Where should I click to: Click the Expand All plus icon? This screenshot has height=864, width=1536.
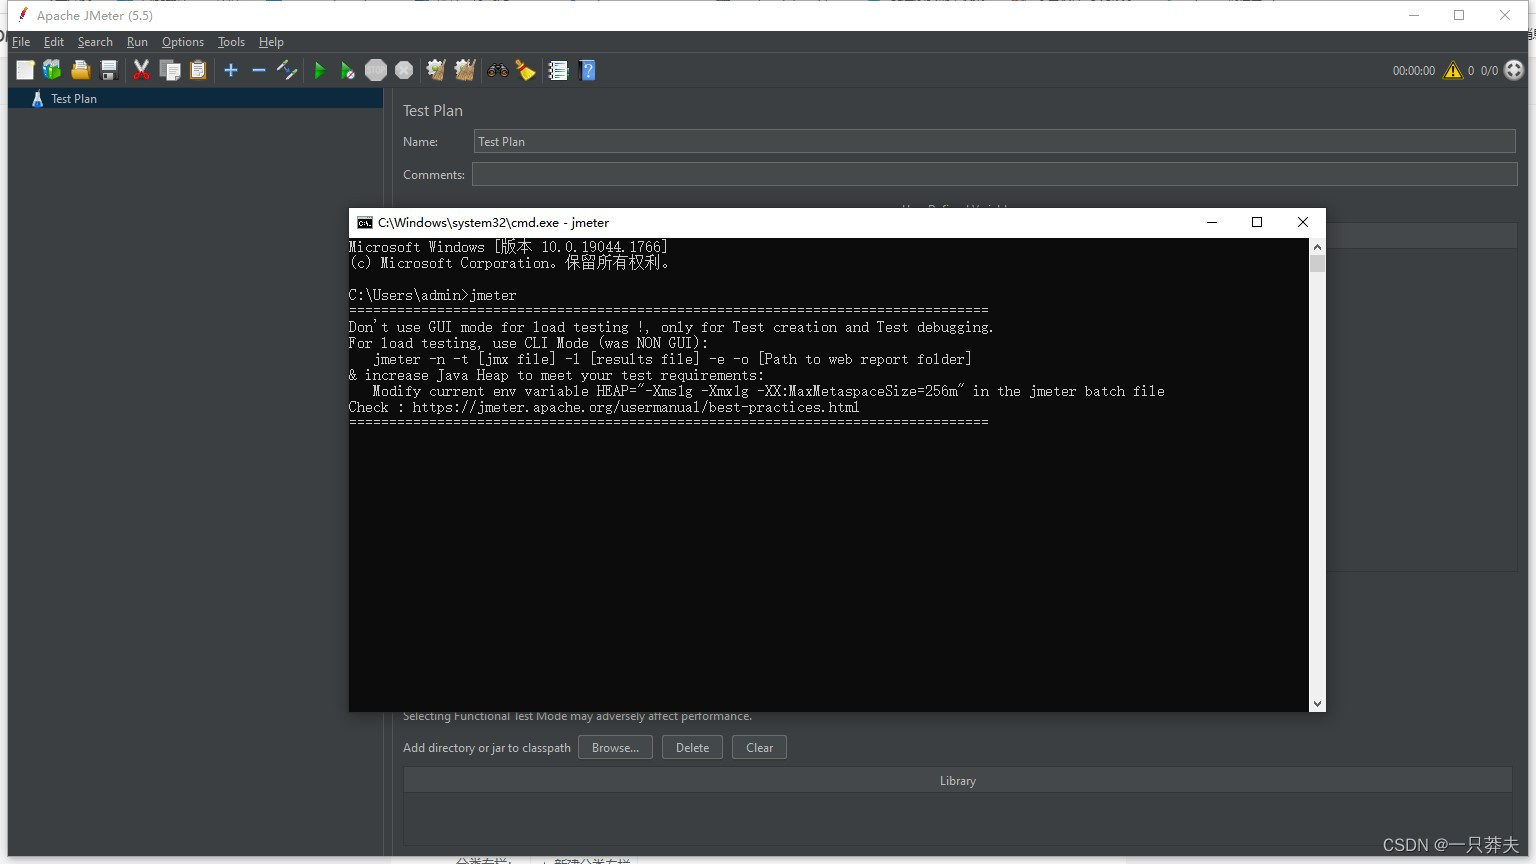231,70
